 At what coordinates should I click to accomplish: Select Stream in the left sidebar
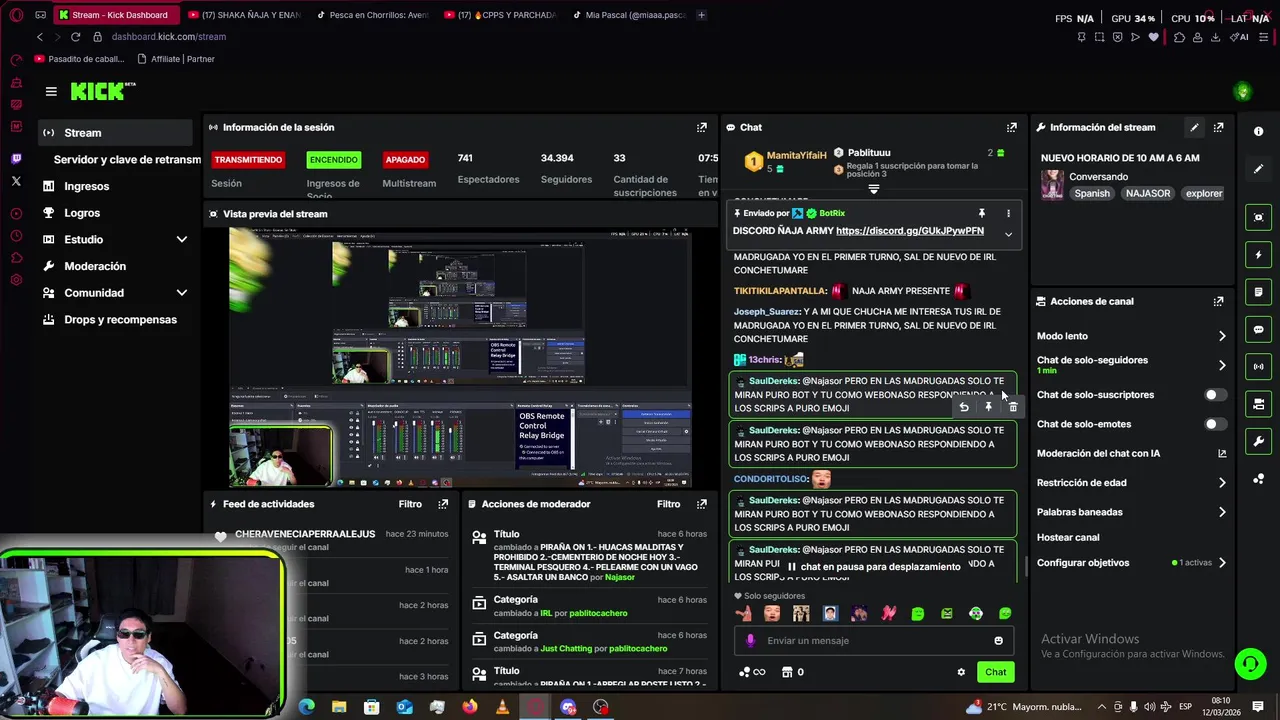[116, 132]
